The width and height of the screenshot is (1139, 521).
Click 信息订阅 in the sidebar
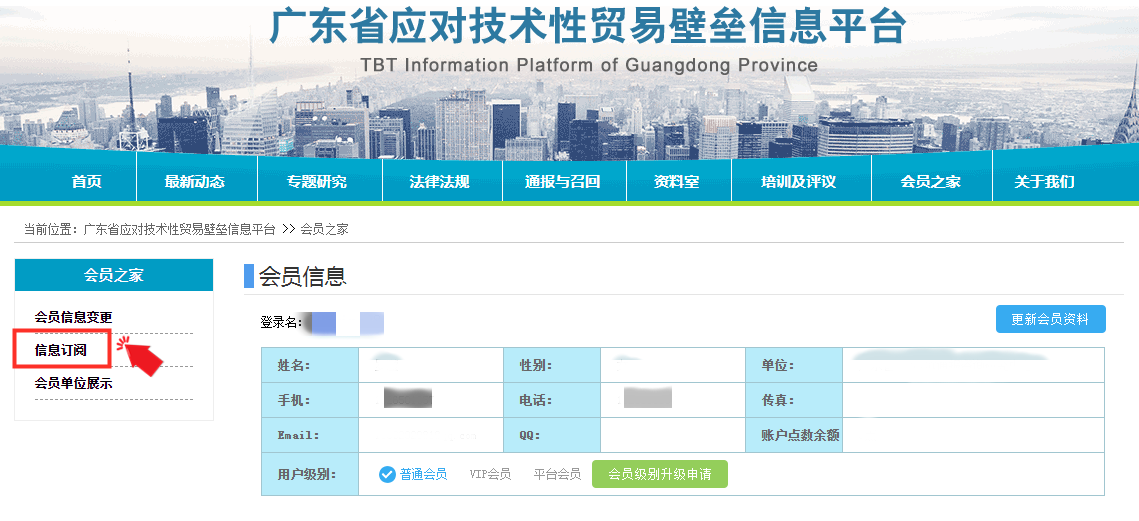point(61,350)
